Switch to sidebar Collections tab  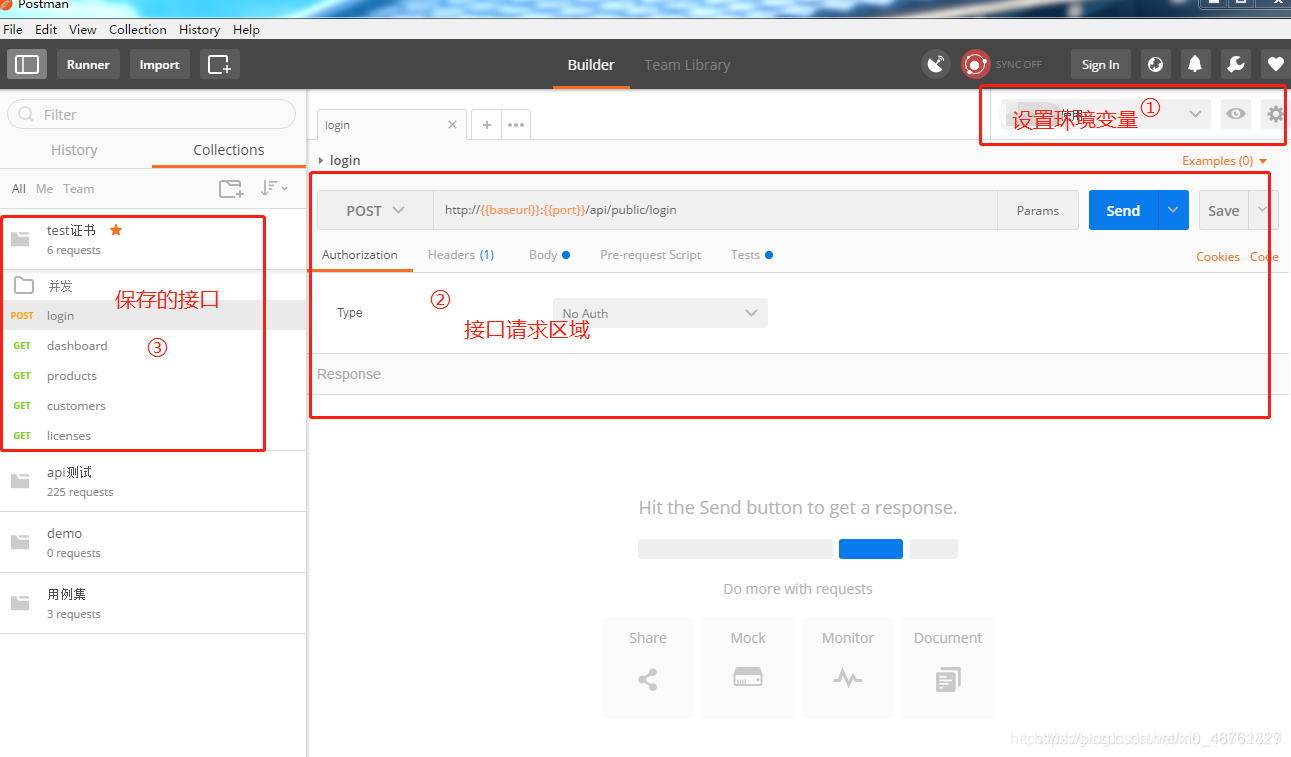point(229,150)
